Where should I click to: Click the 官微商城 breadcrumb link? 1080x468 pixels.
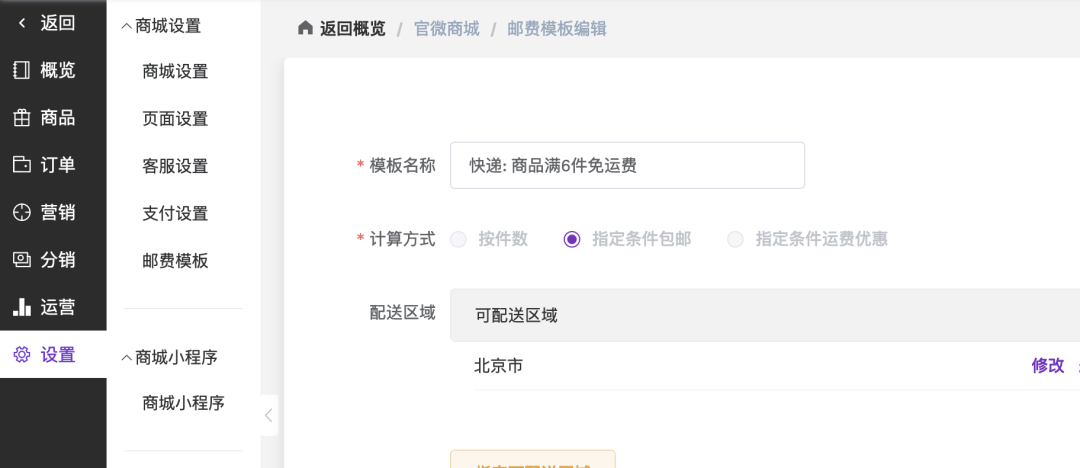[x=447, y=29]
